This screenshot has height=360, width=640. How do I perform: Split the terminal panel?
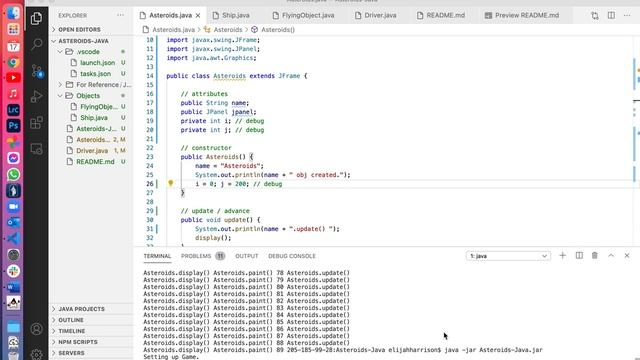pos(579,256)
